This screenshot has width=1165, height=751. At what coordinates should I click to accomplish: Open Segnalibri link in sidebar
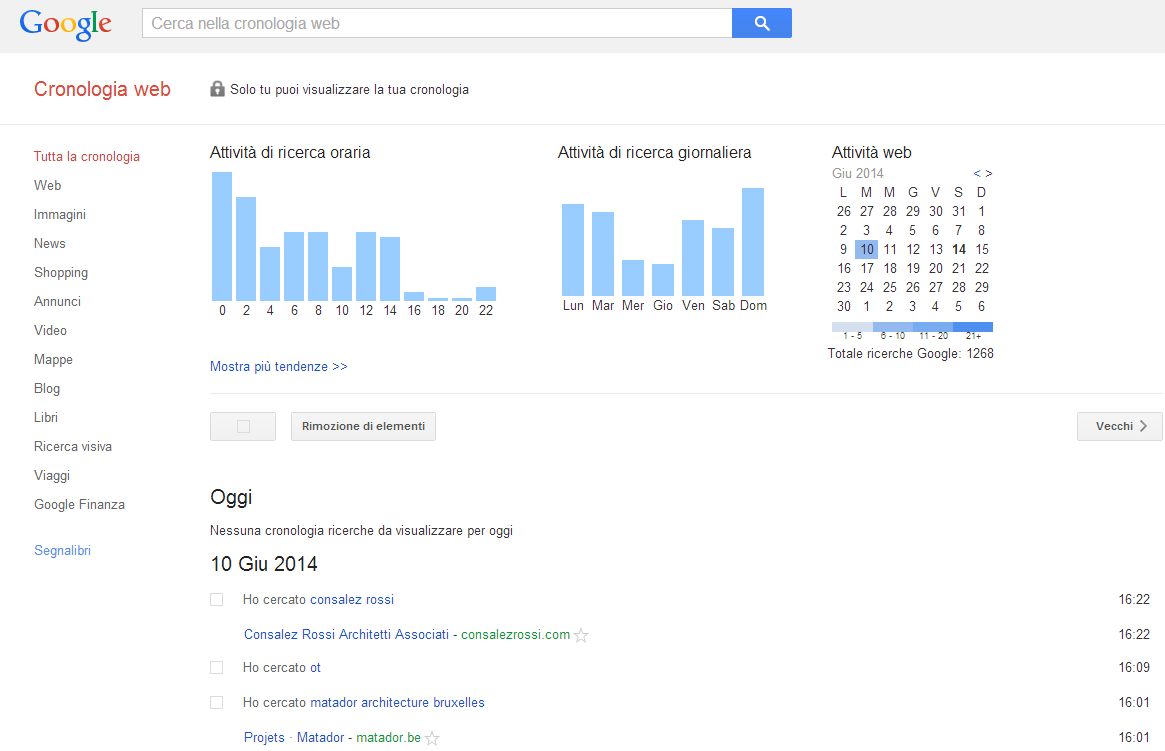(x=62, y=550)
